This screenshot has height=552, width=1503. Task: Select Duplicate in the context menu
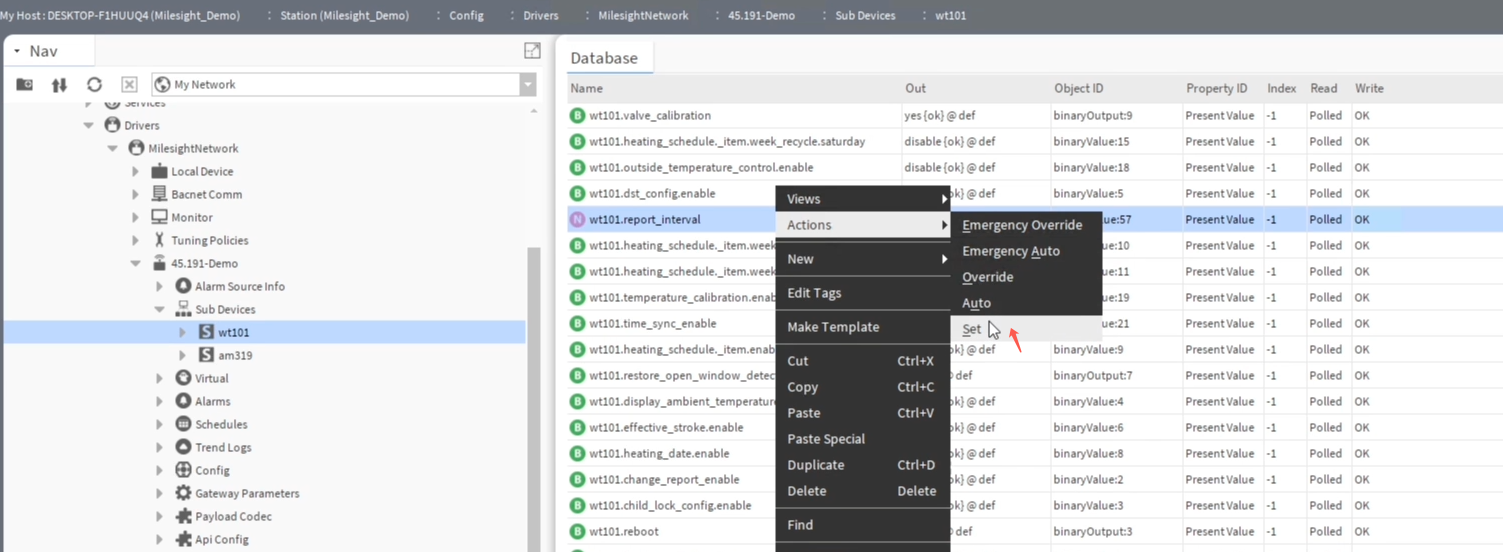click(863, 465)
